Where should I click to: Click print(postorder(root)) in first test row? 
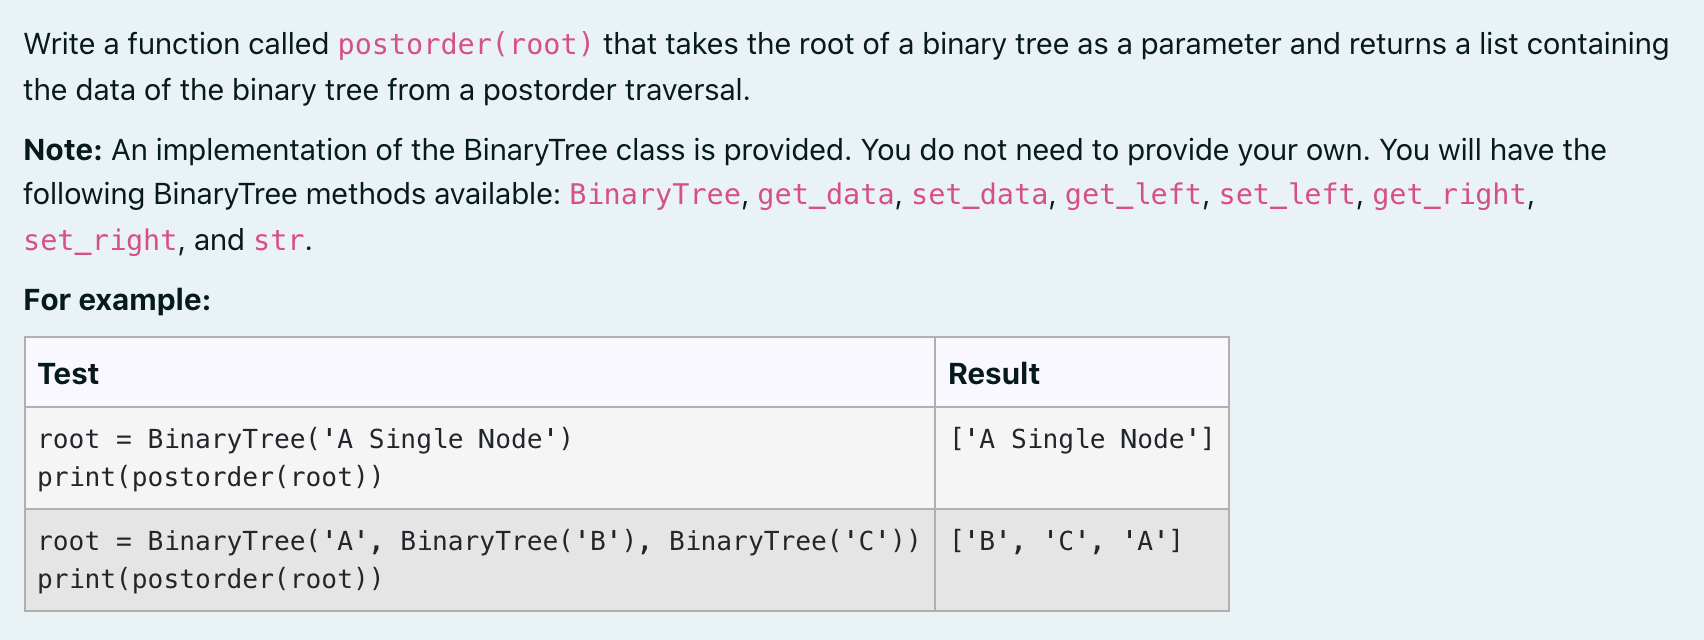pyautogui.click(x=210, y=477)
